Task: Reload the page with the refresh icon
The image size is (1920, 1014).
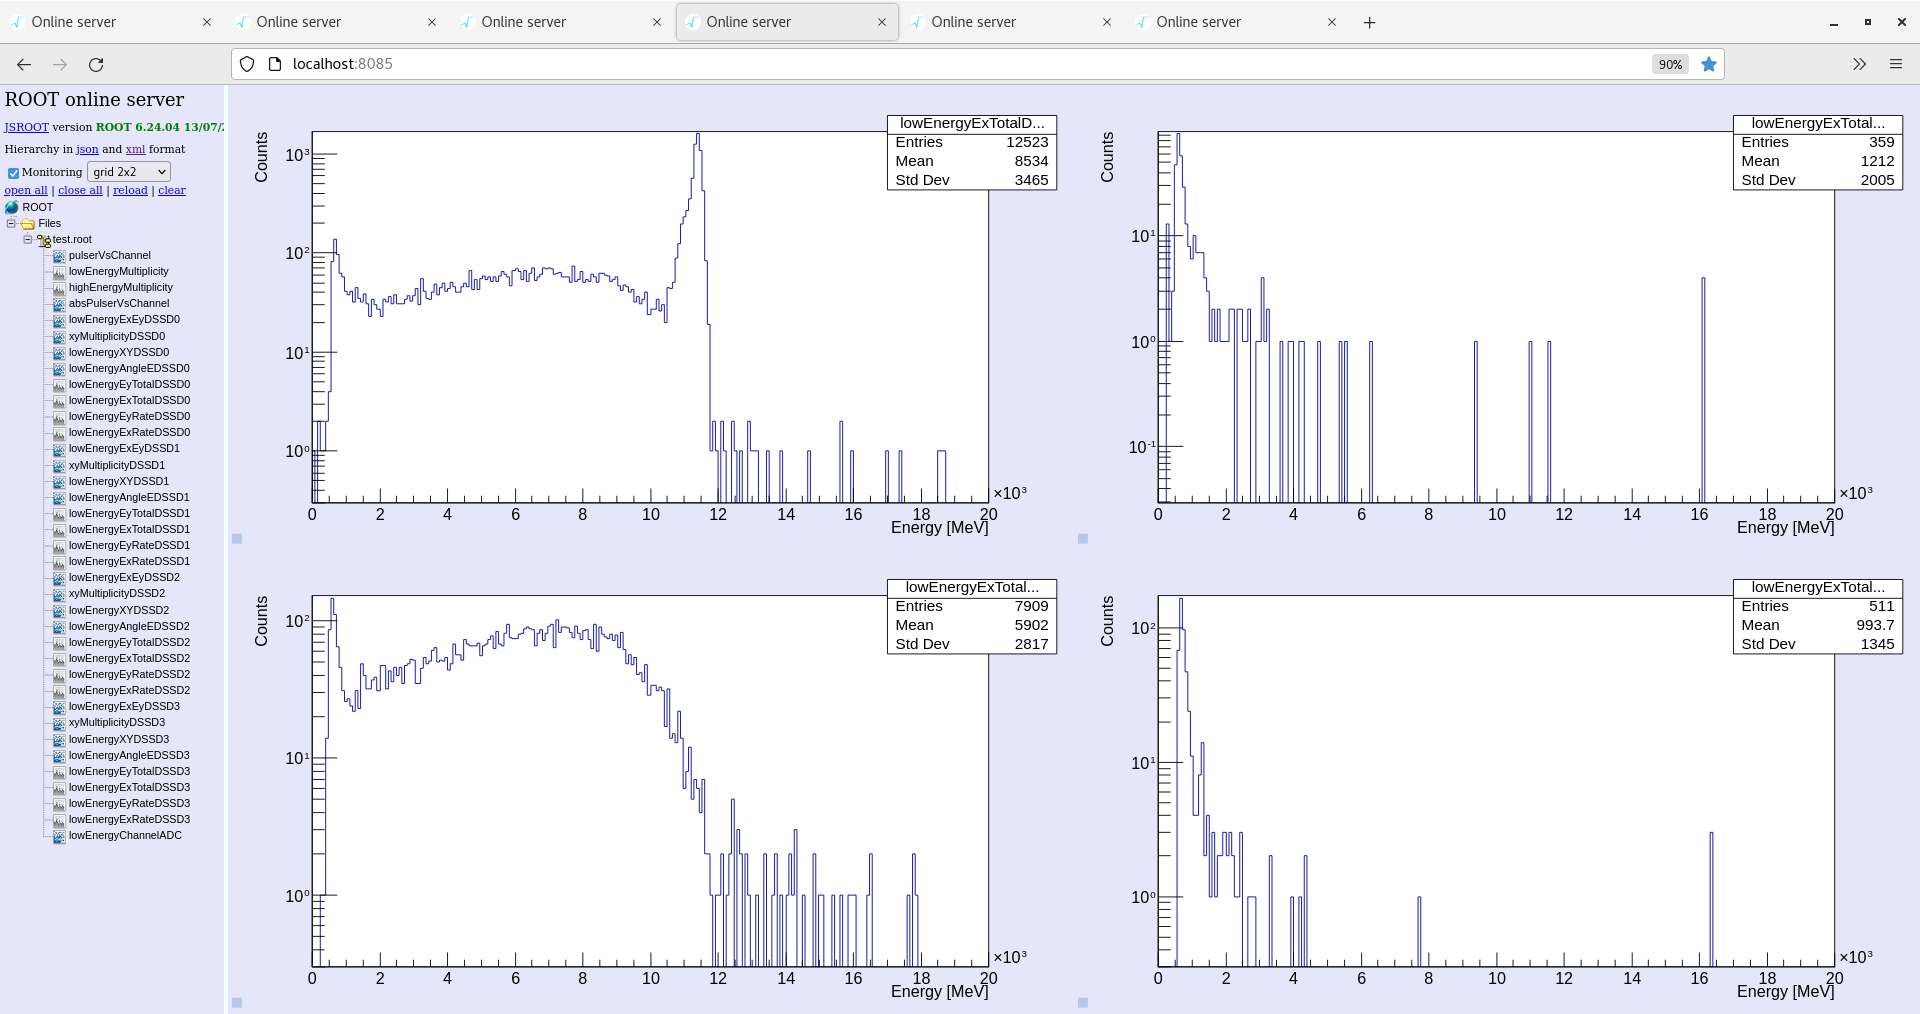Action: pyautogui.click(x=96, y=64)
